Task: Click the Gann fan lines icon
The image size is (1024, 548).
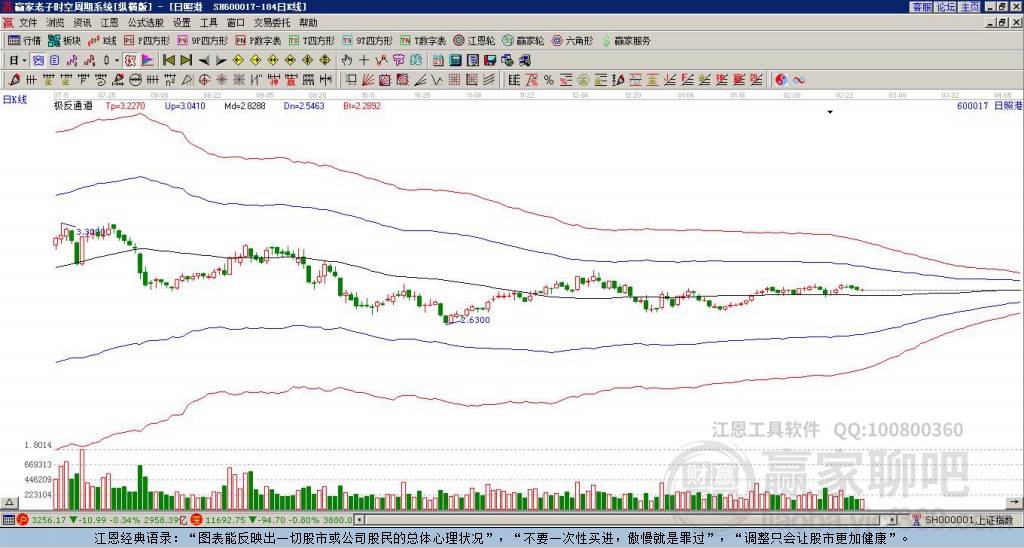Action: pos(368,80)
